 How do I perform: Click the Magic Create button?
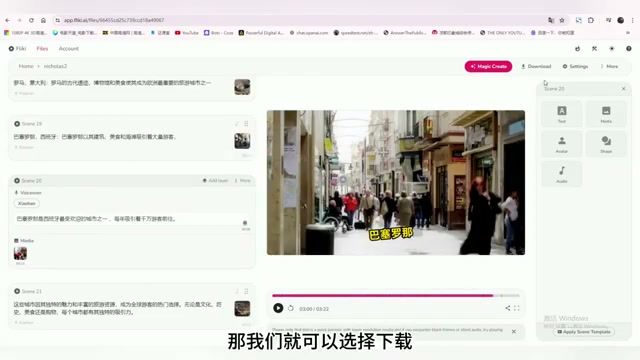point(488,66)
